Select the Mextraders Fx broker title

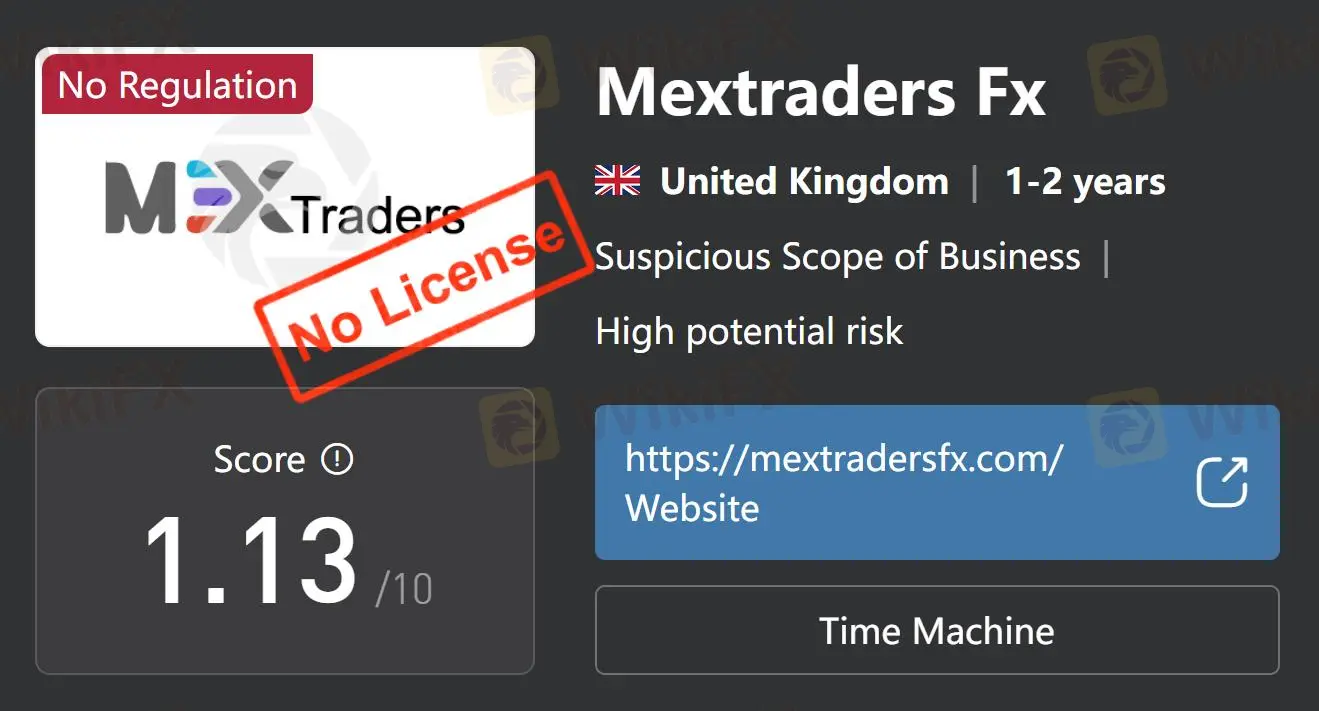pos(821,92)
